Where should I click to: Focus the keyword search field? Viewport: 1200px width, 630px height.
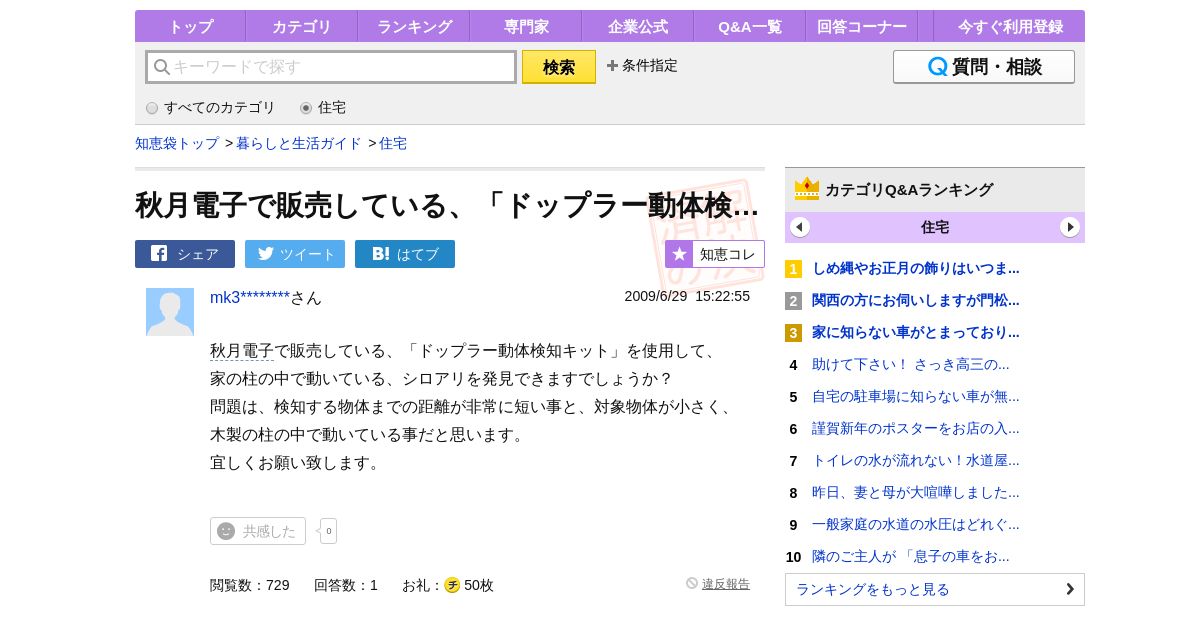click(x=331, y=67)
